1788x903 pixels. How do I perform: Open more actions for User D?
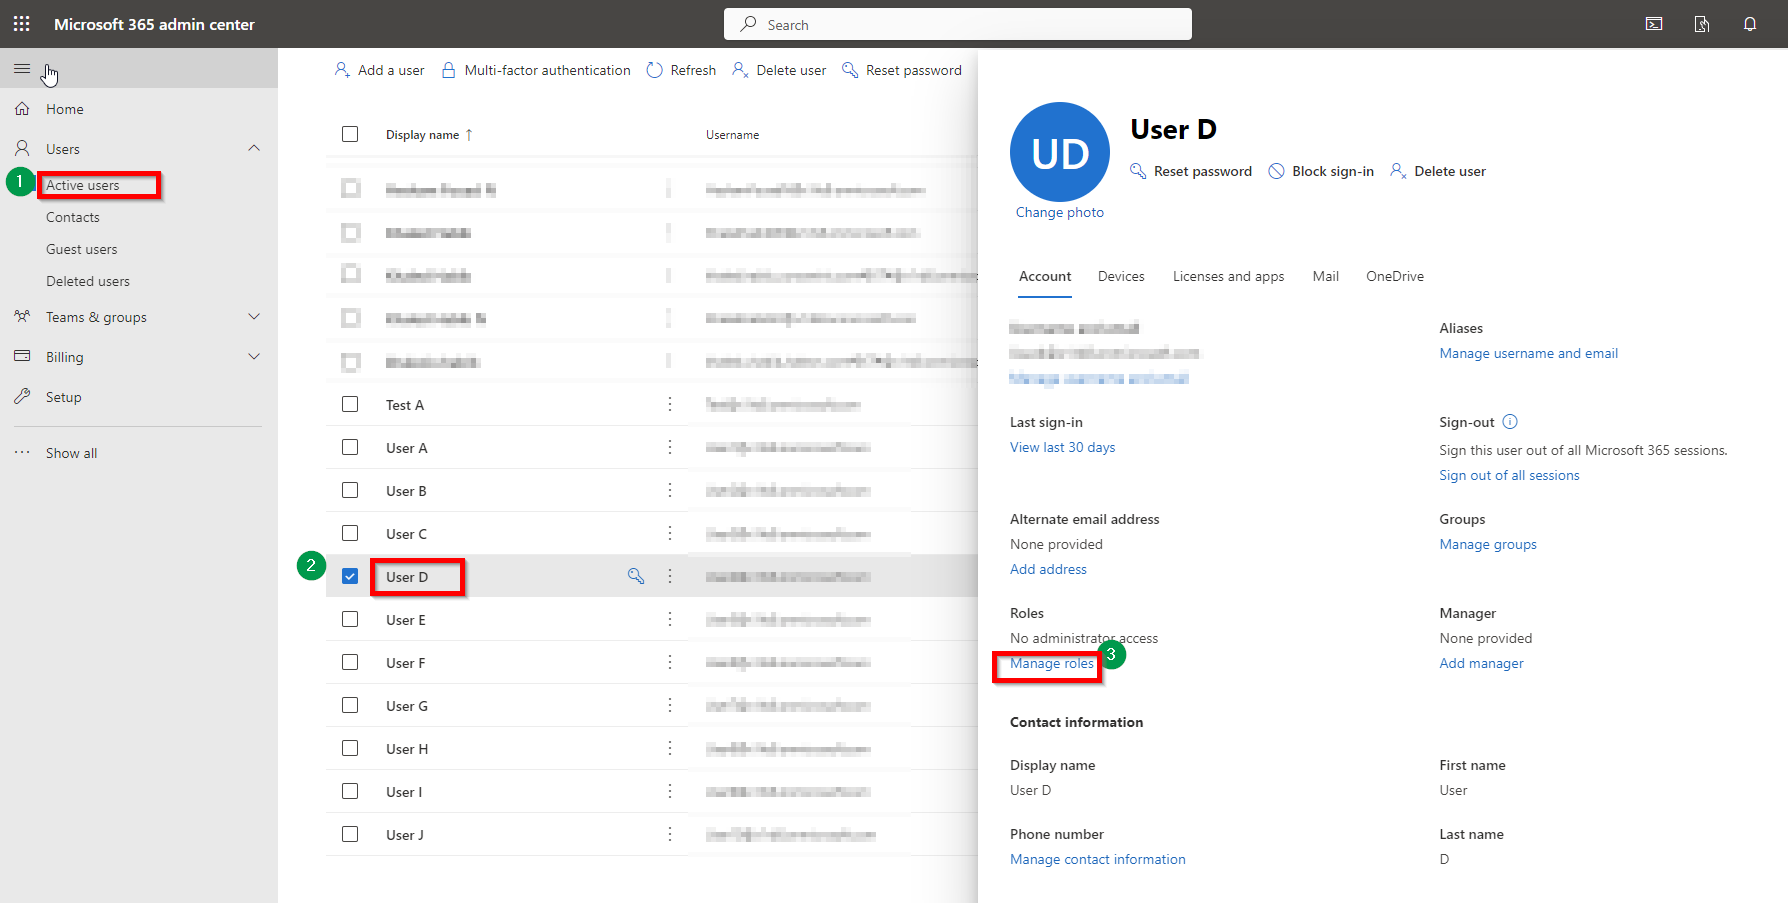(670, 576)
